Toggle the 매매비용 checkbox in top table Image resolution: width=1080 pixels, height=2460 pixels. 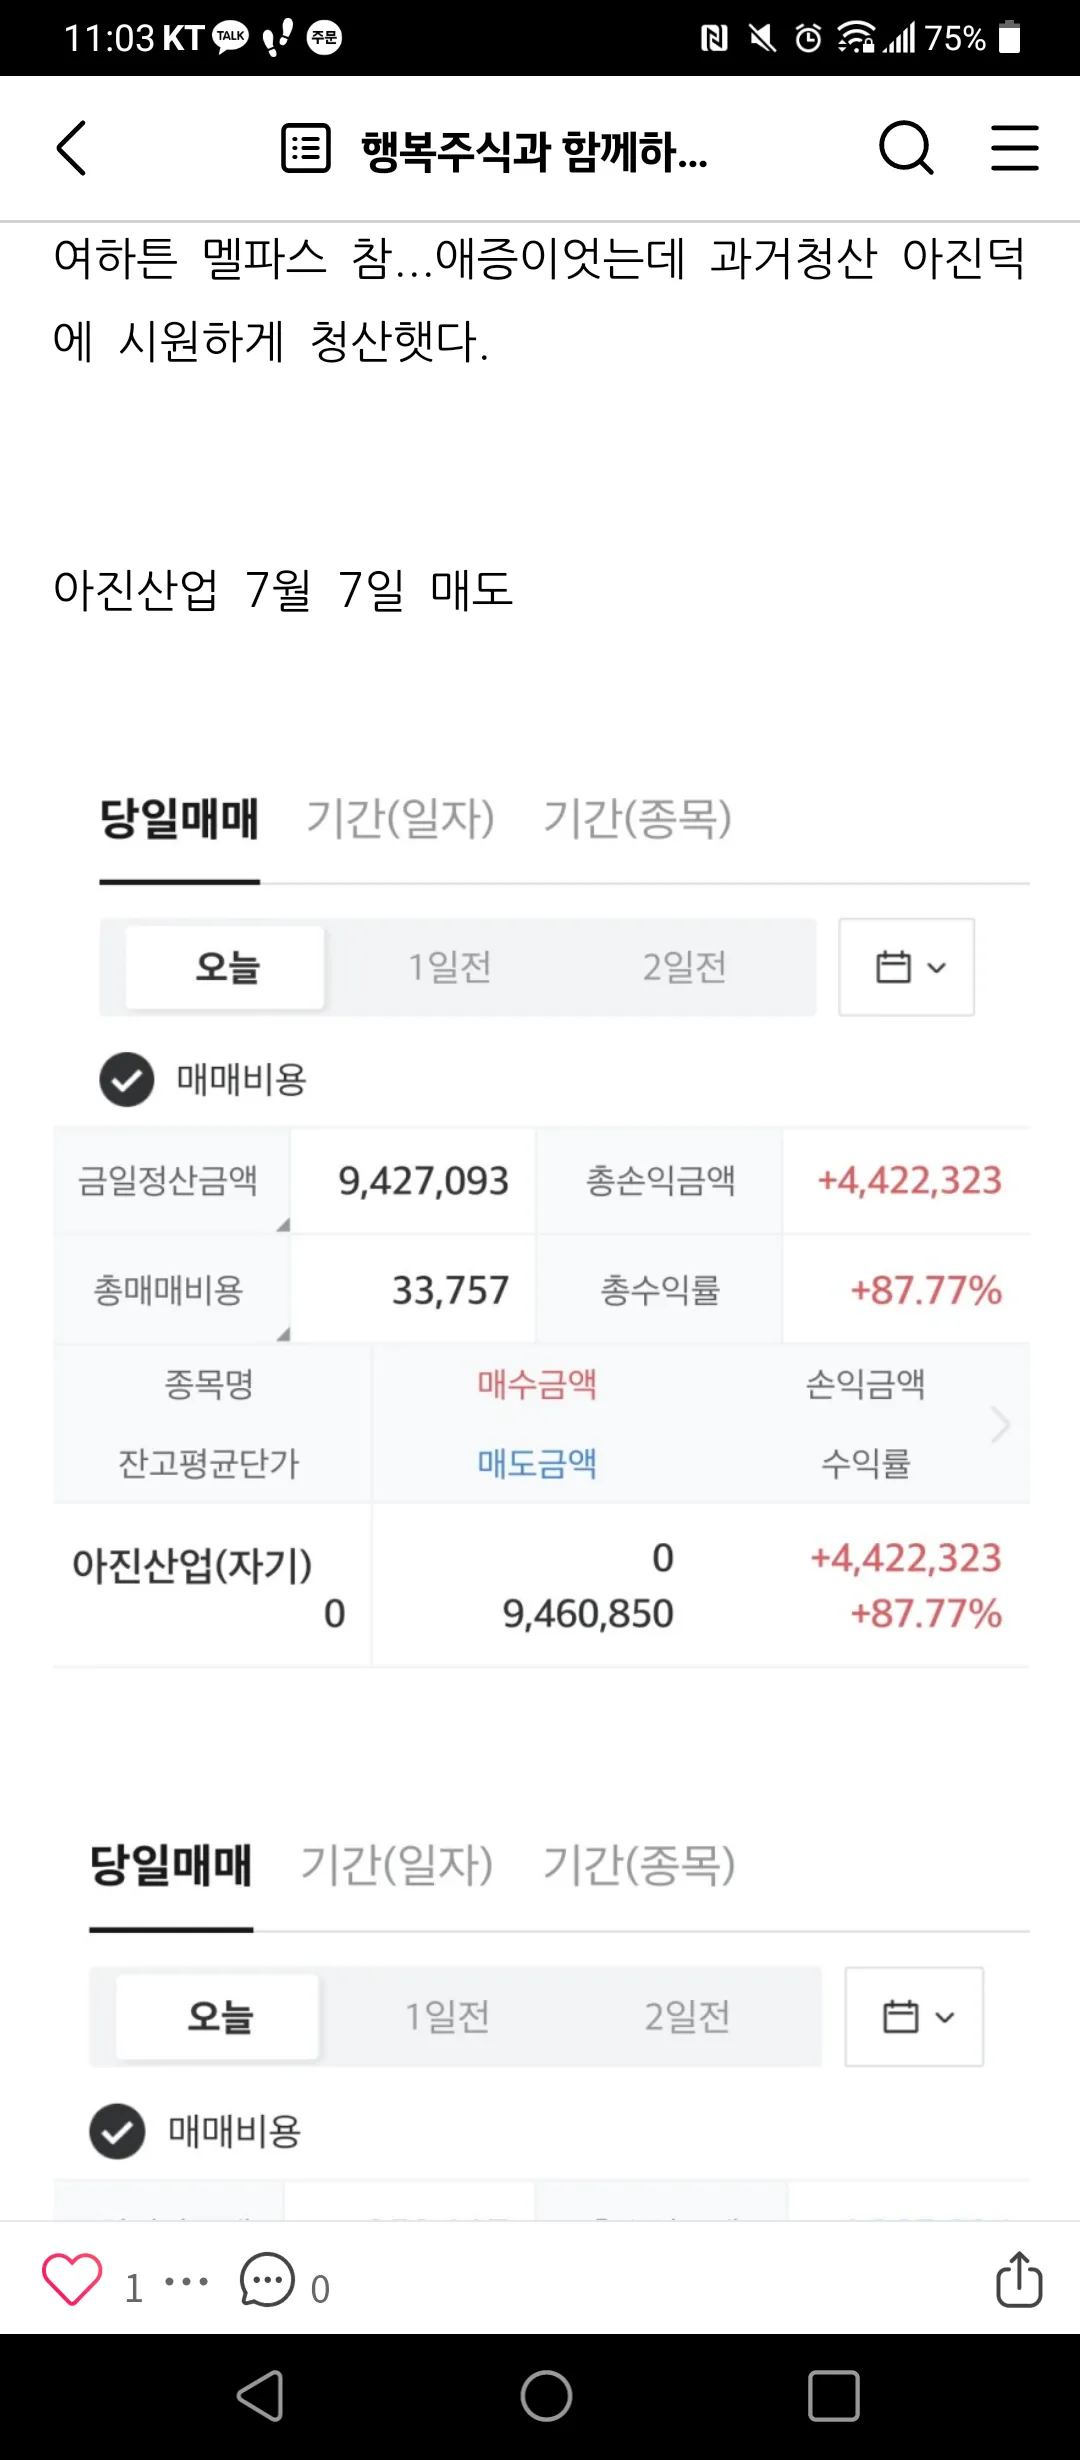coord(126,1079)
